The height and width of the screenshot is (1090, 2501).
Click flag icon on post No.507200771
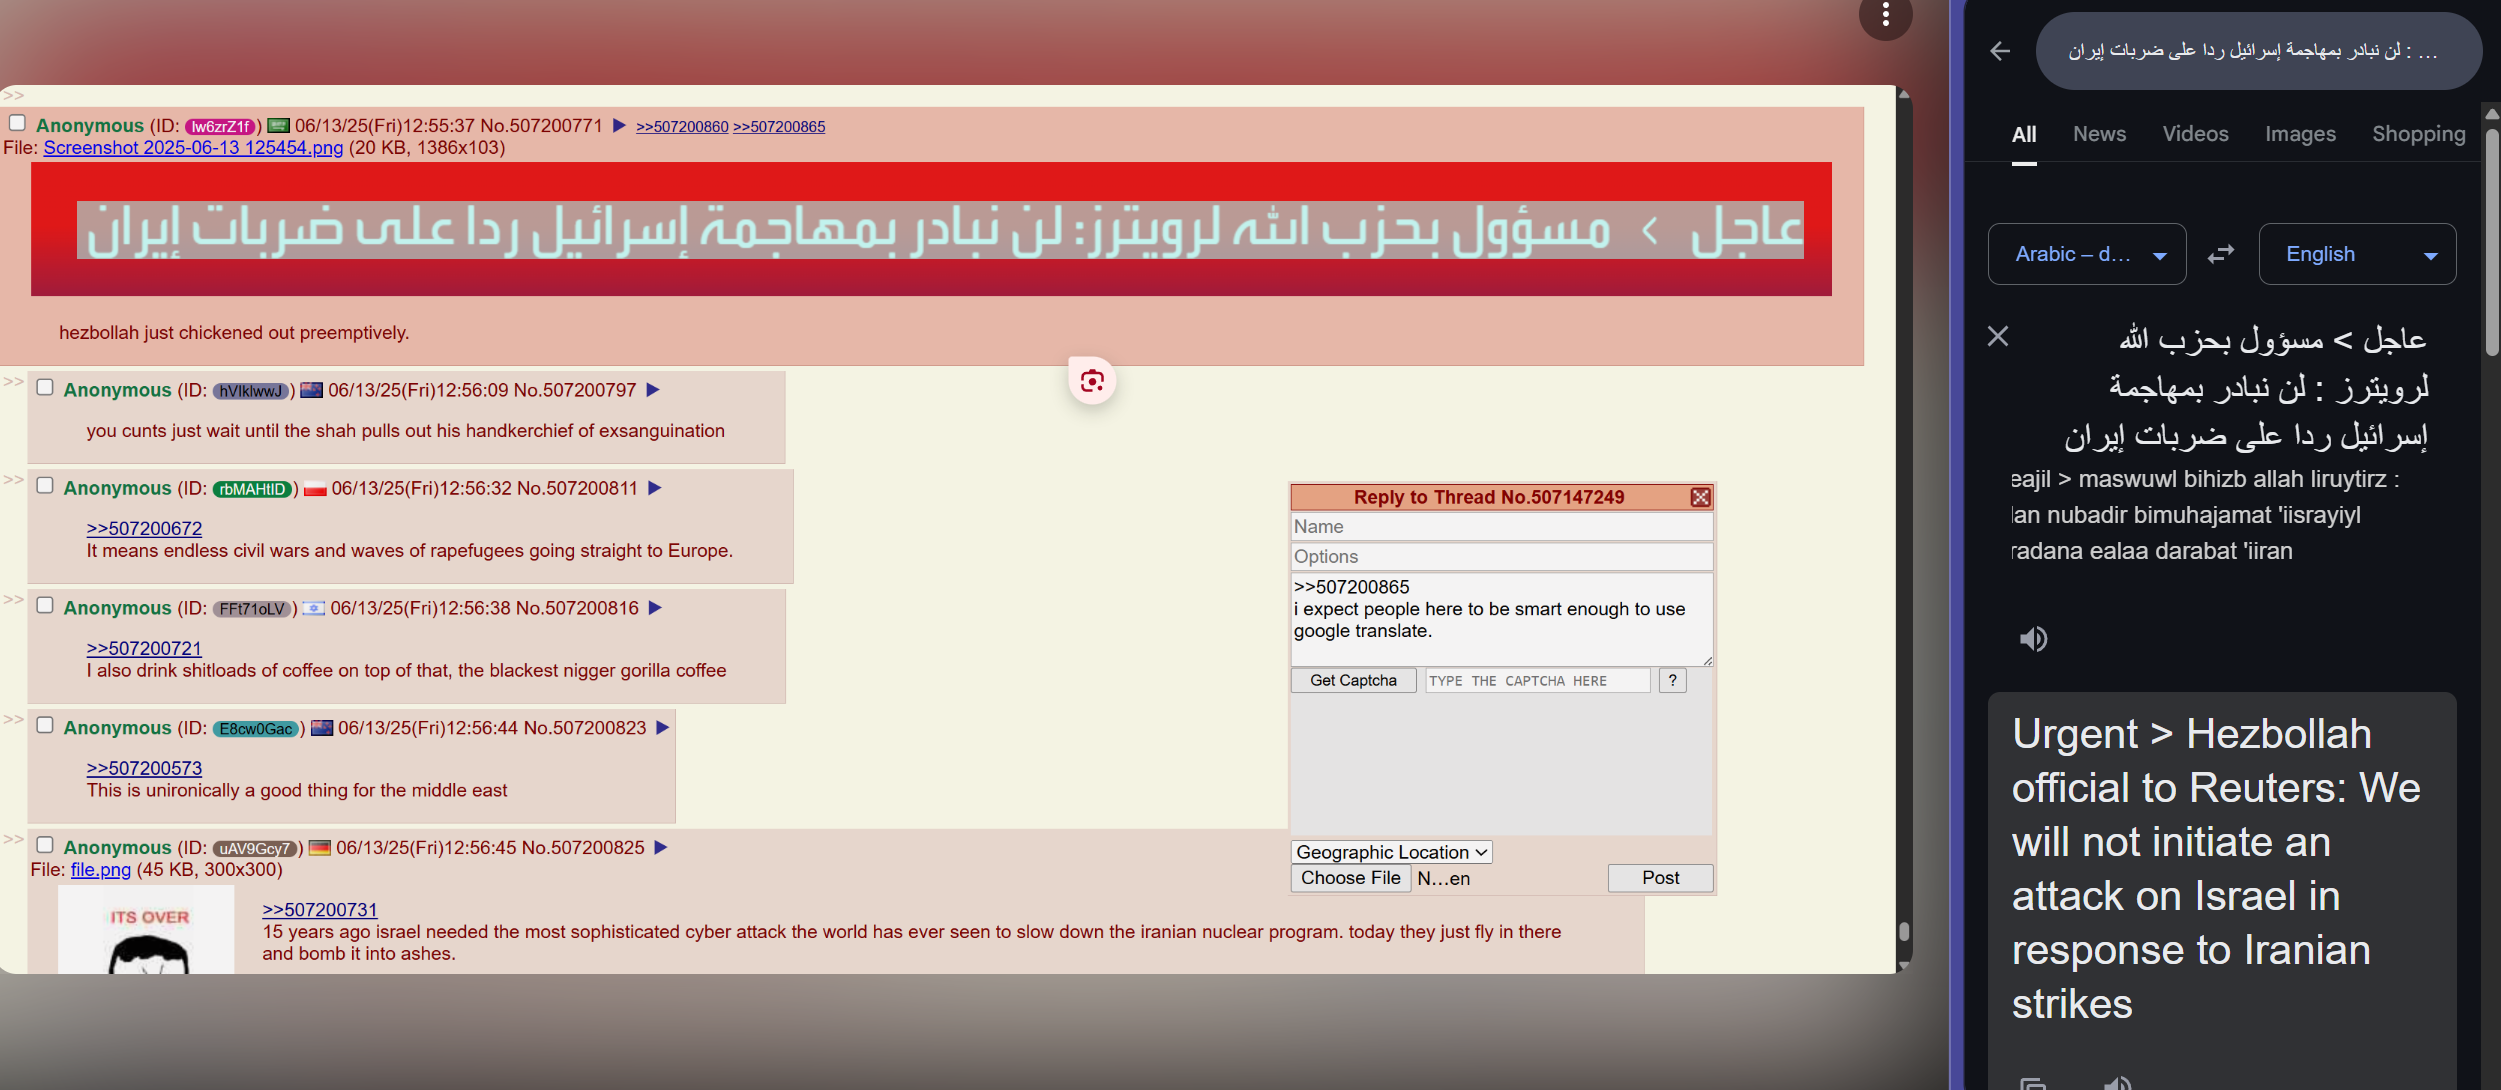coord(279,126)
